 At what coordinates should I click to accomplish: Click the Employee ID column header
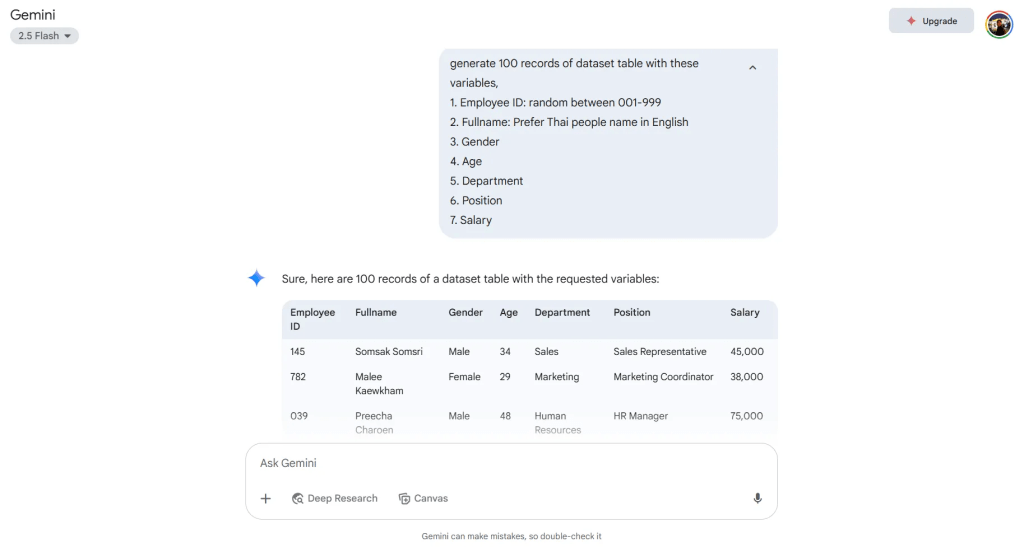[312, 319]
